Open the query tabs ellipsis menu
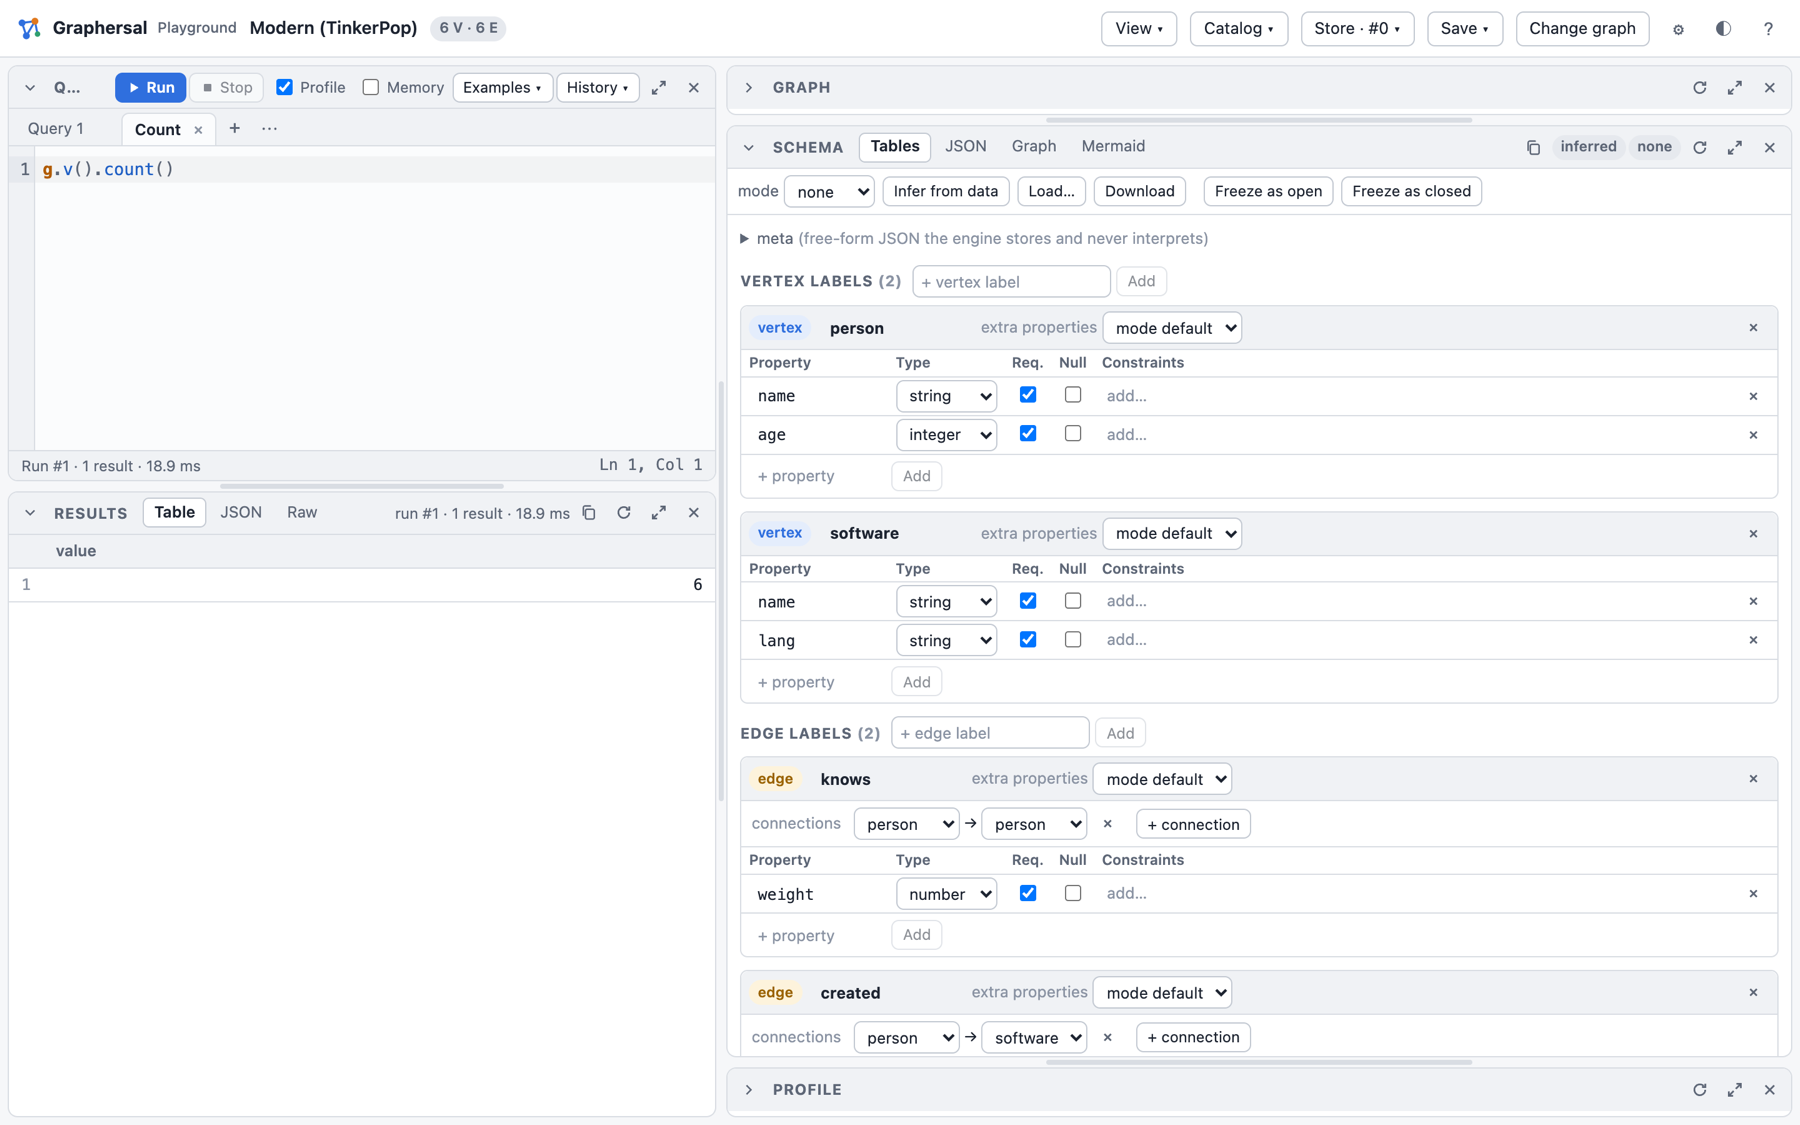The width and height of the screenshot is (1800, 1125). point(269,129)
